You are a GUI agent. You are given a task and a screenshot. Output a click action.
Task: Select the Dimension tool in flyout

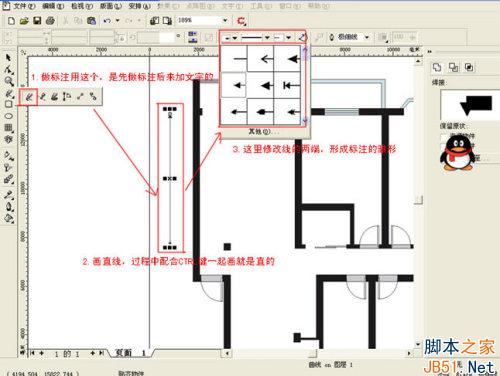[67, 97]
